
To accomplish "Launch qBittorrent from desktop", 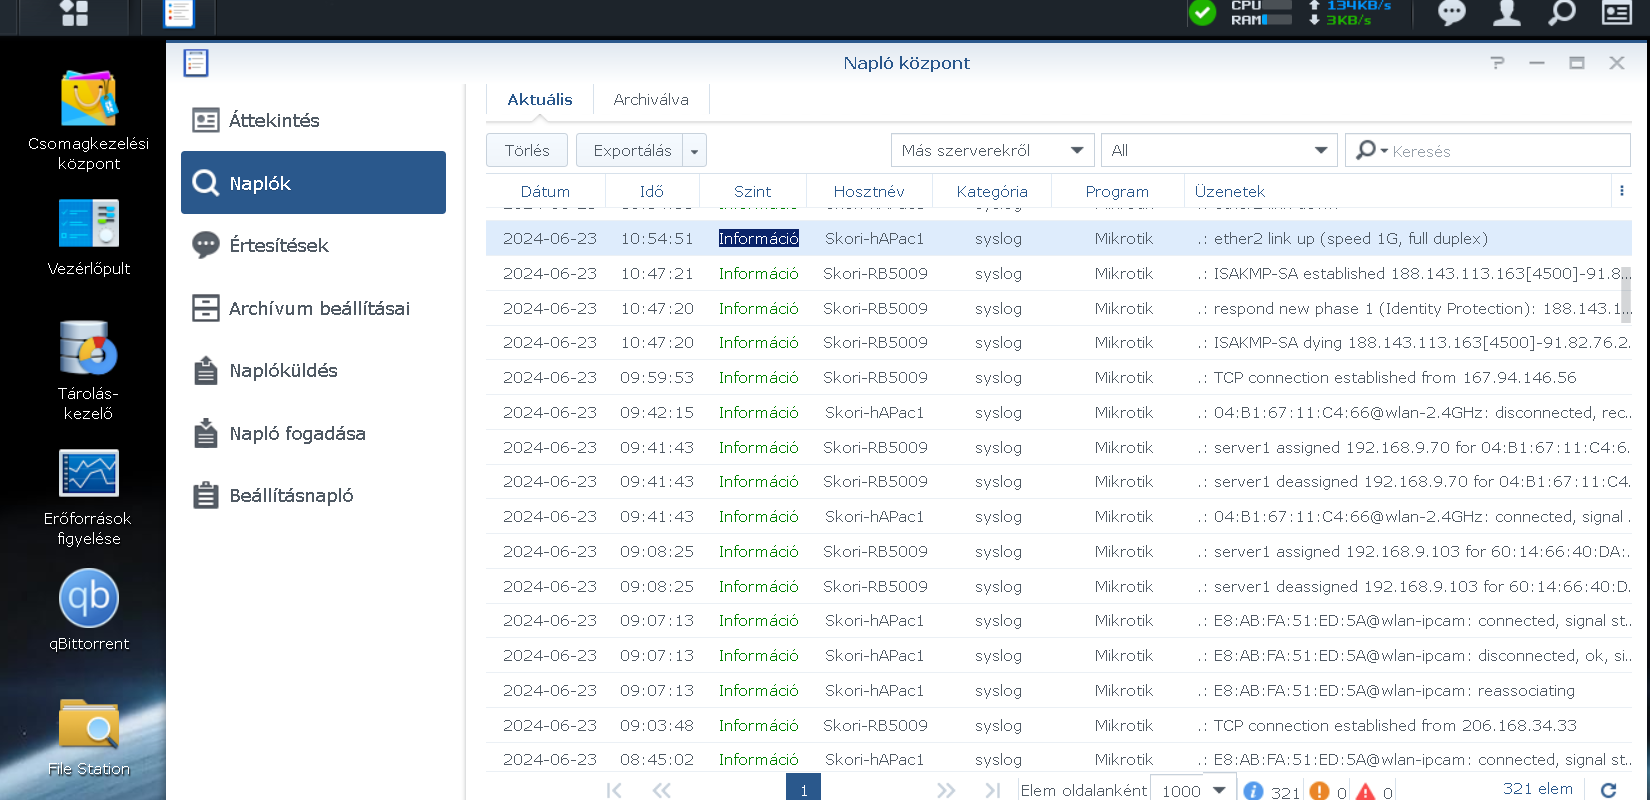I will [88, 599].
